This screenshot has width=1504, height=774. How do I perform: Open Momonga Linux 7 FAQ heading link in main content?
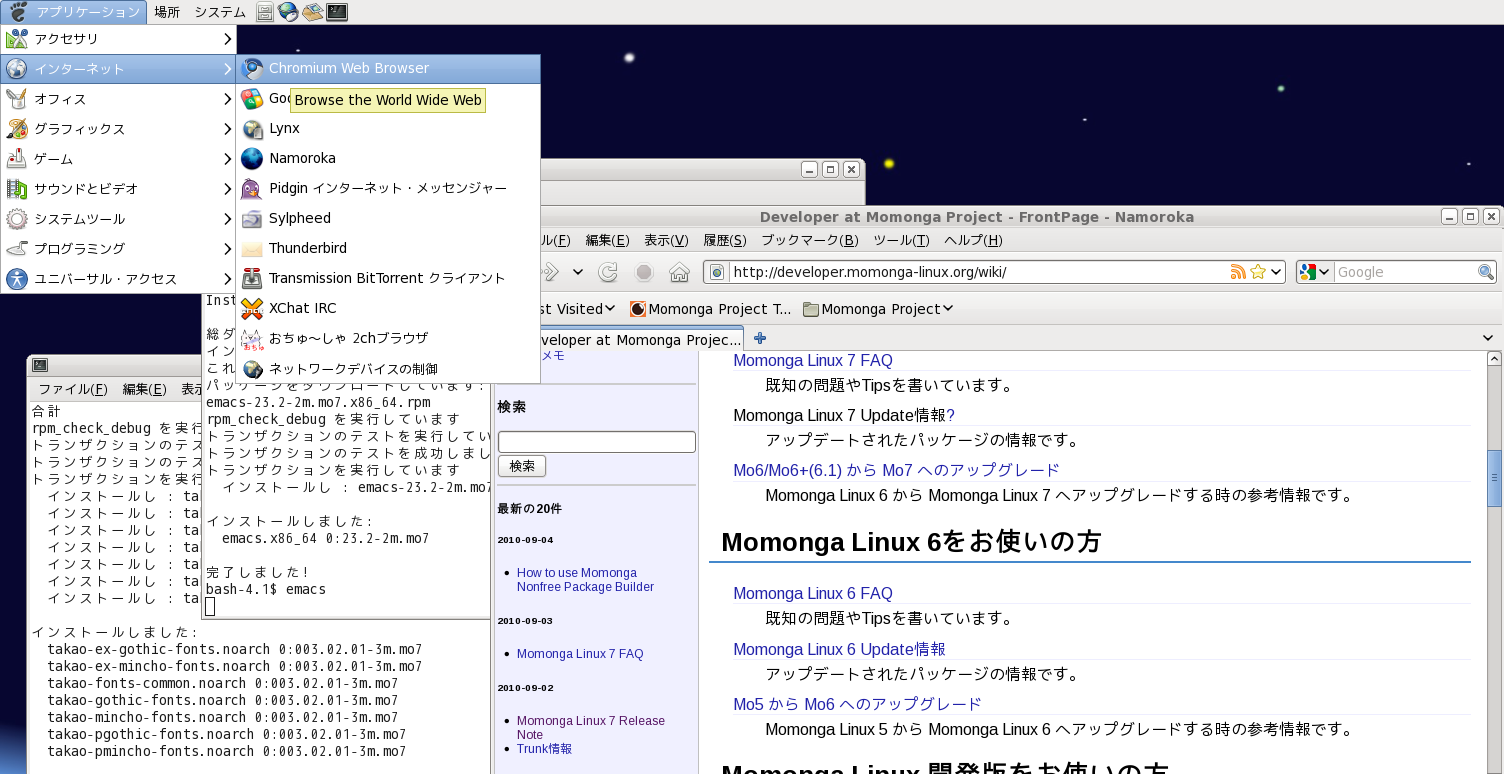tap(812, 360)
